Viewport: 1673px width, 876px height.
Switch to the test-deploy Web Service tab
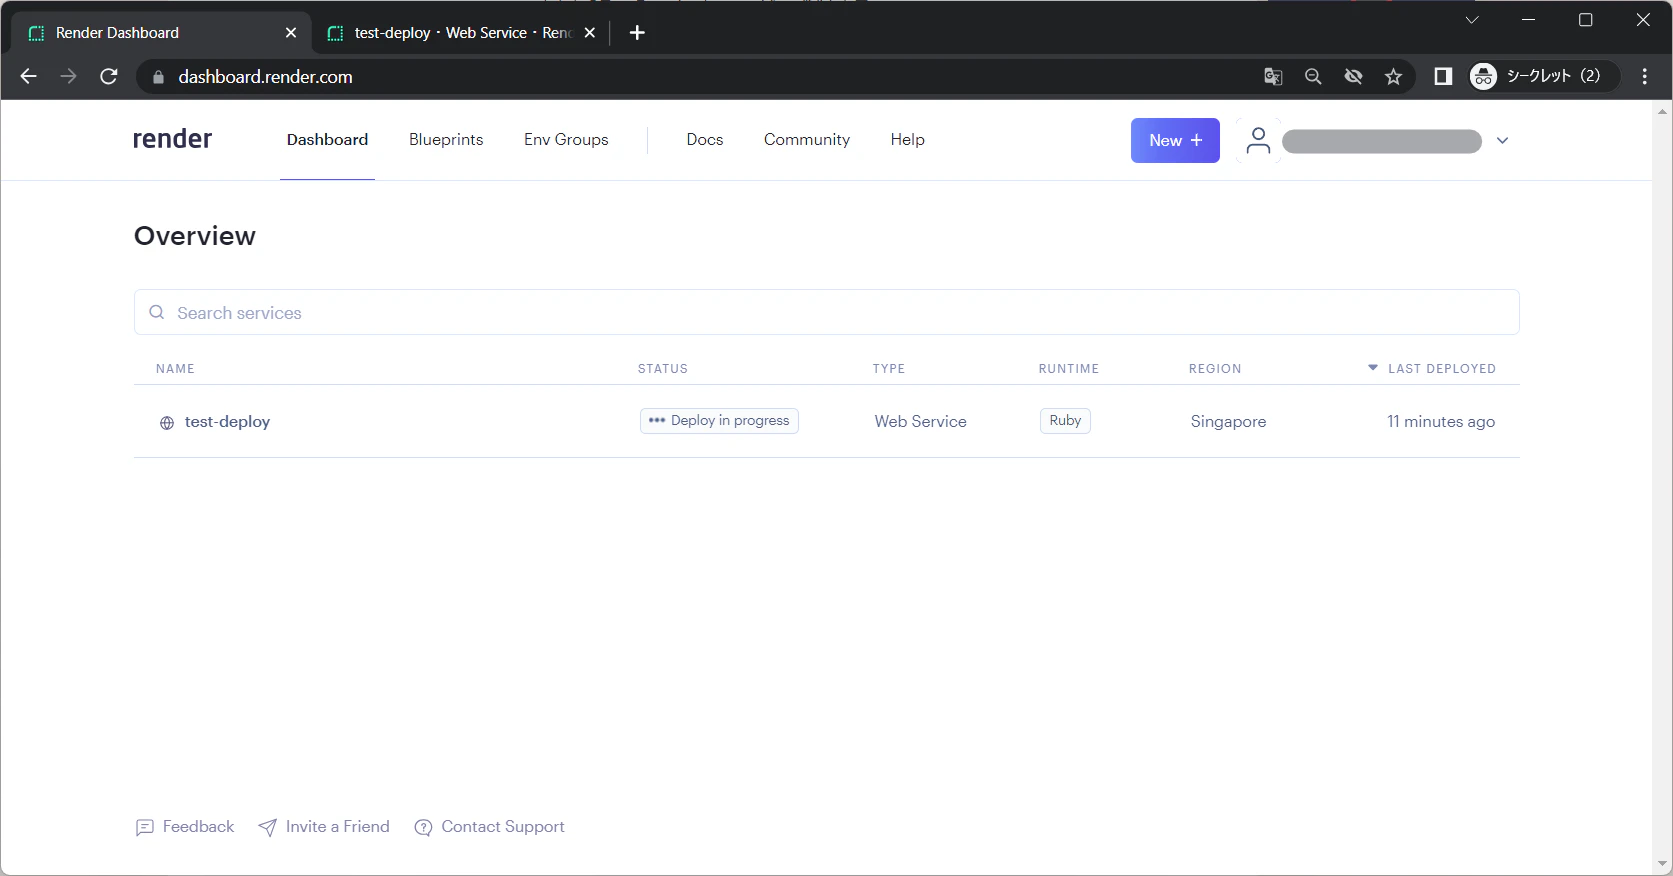coord(462,33)
